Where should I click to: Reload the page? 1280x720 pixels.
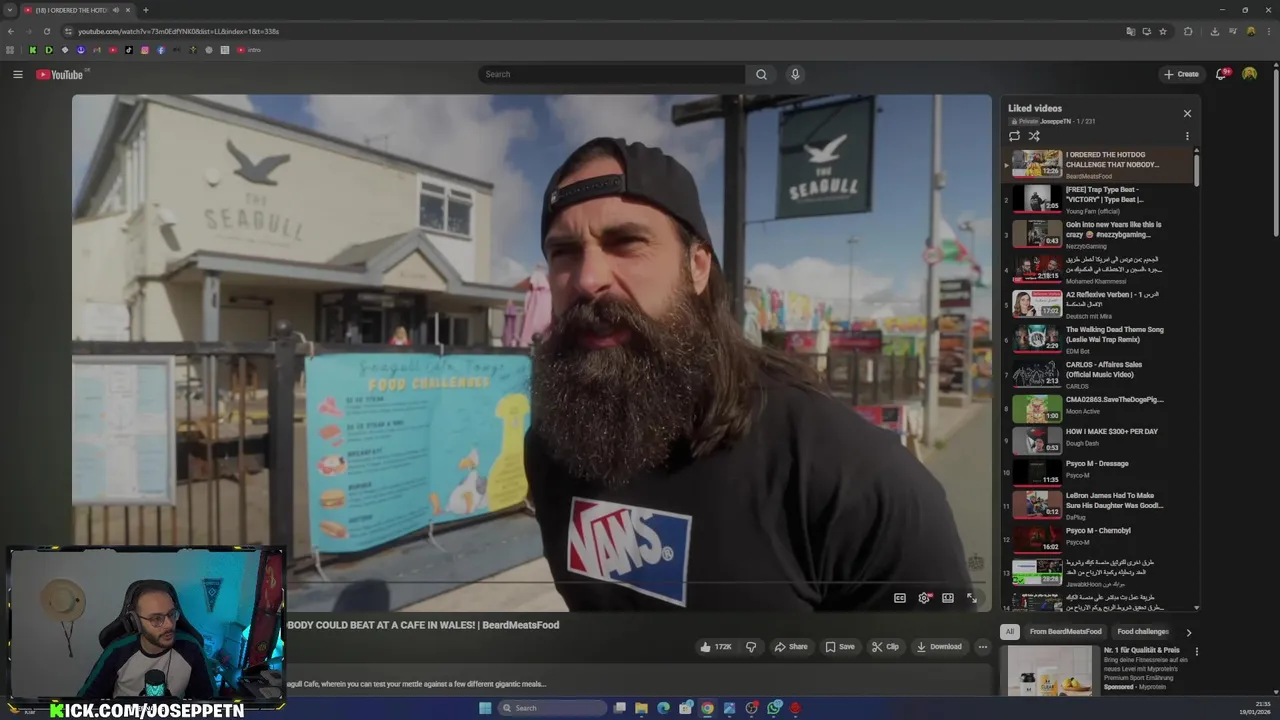(46, 31)
